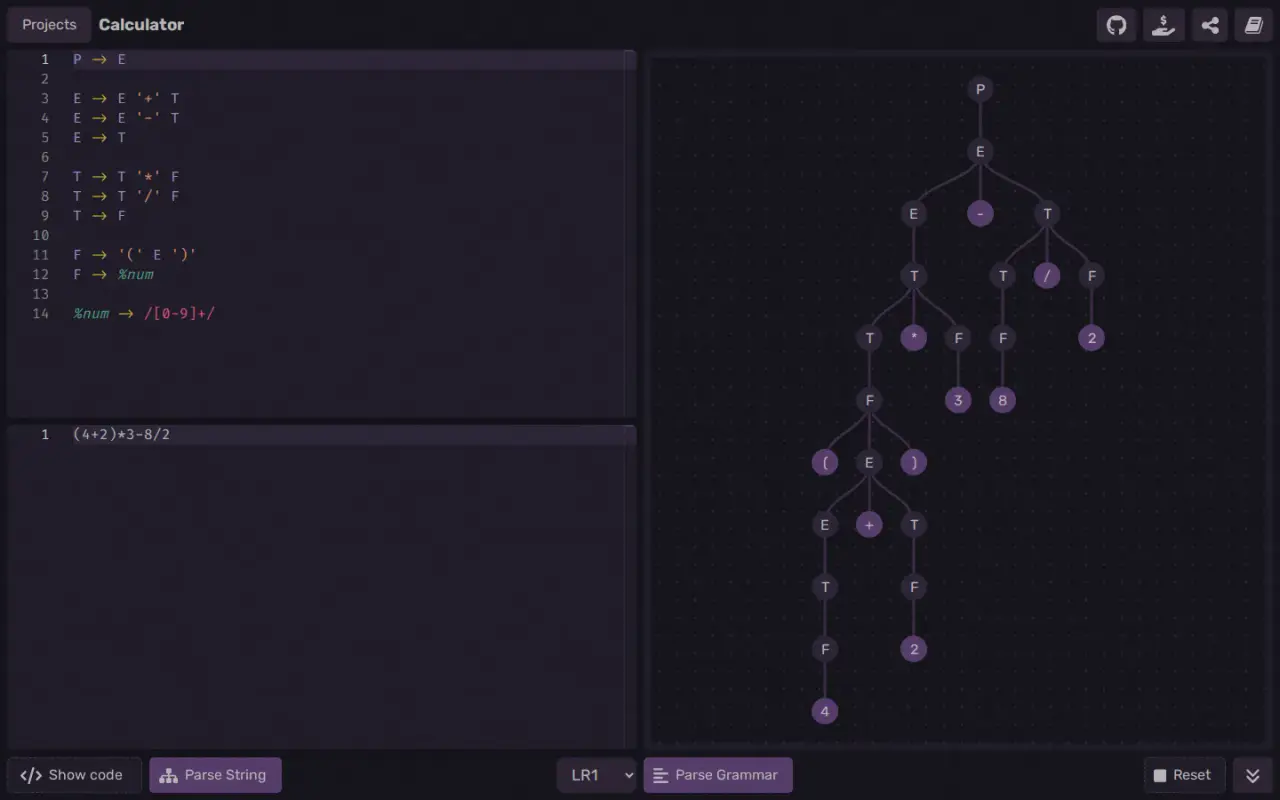Click the donate hand-with-coin icon
This screenshot has height=800, width=1280.
pos(1163,25)
